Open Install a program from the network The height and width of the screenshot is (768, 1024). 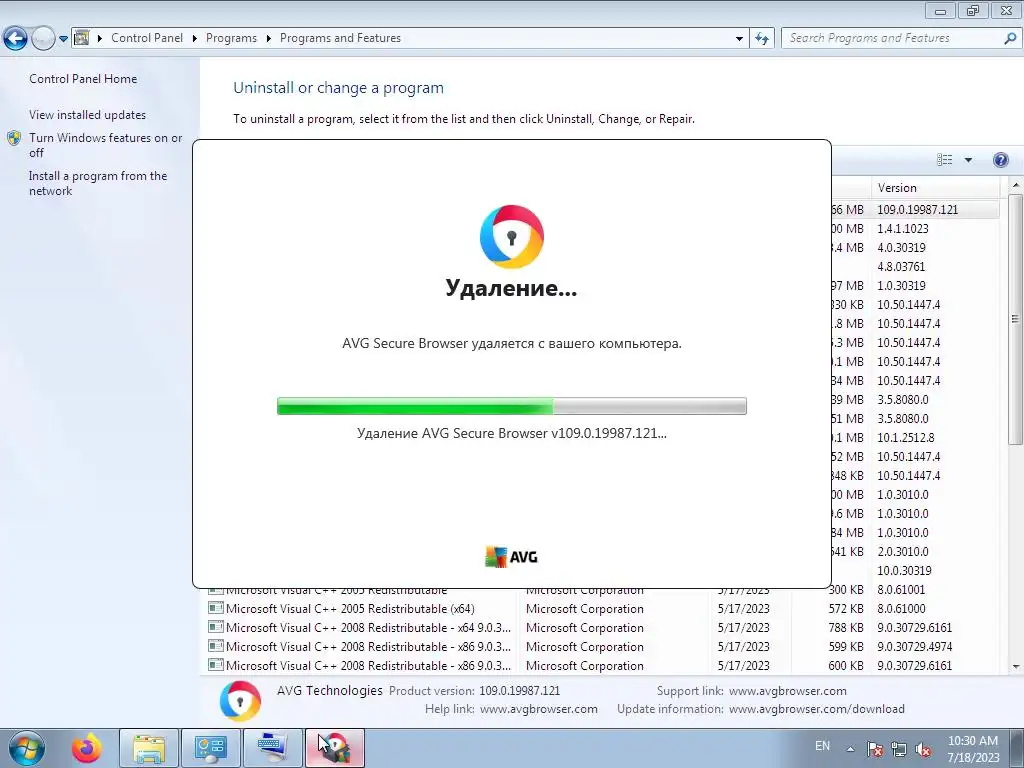(x=98, y=183)
